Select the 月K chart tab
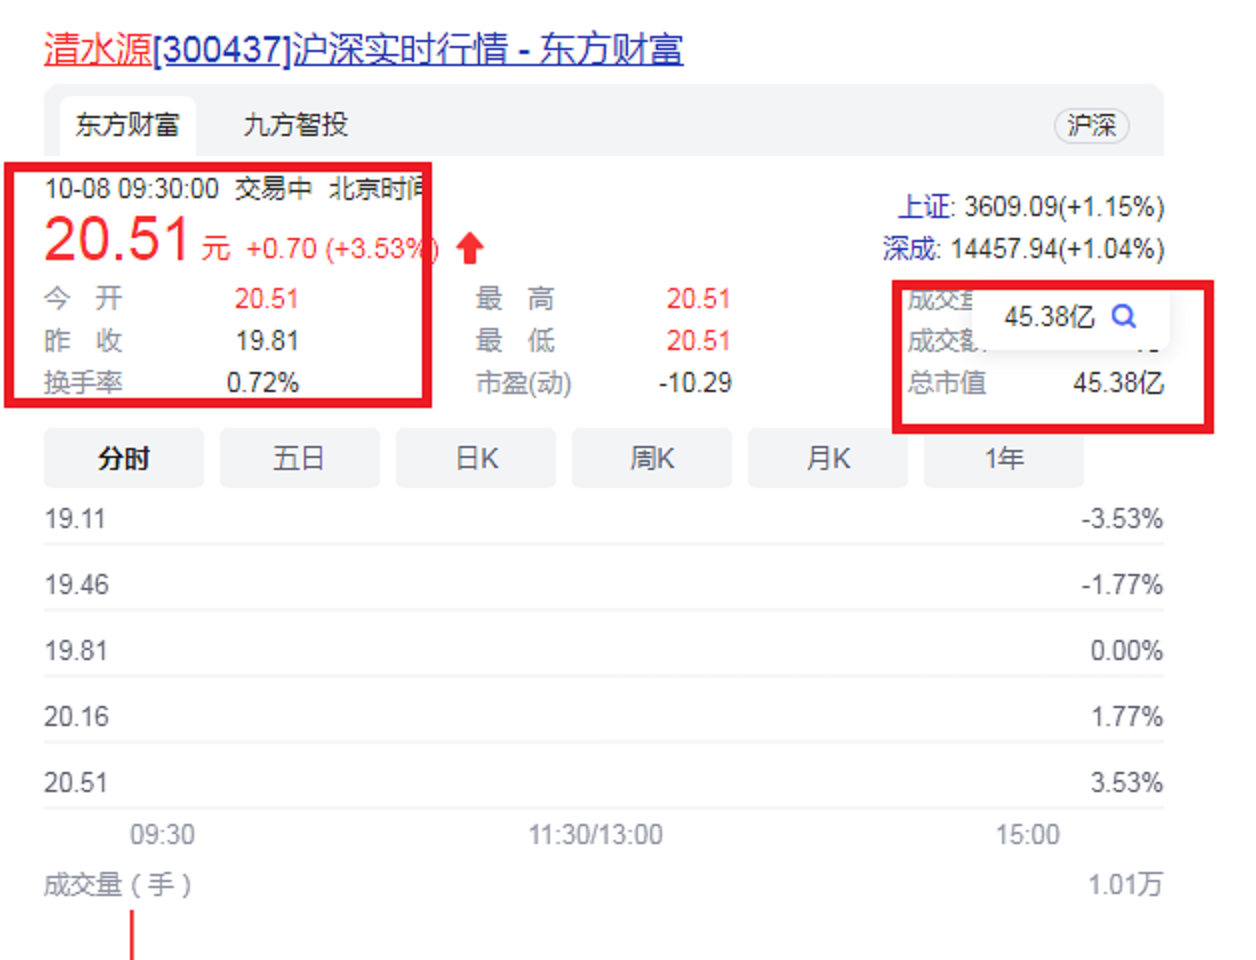 (828, 458)
